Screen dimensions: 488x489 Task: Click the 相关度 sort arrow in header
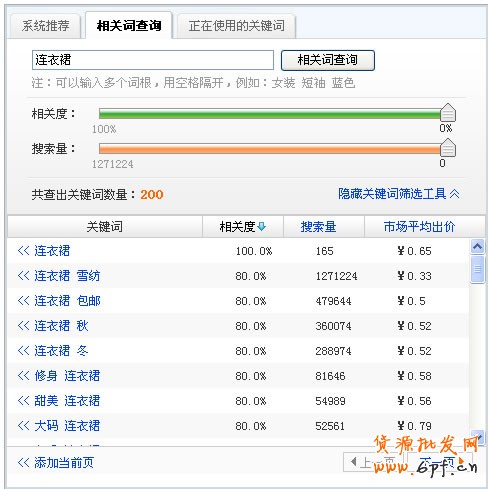262,227
